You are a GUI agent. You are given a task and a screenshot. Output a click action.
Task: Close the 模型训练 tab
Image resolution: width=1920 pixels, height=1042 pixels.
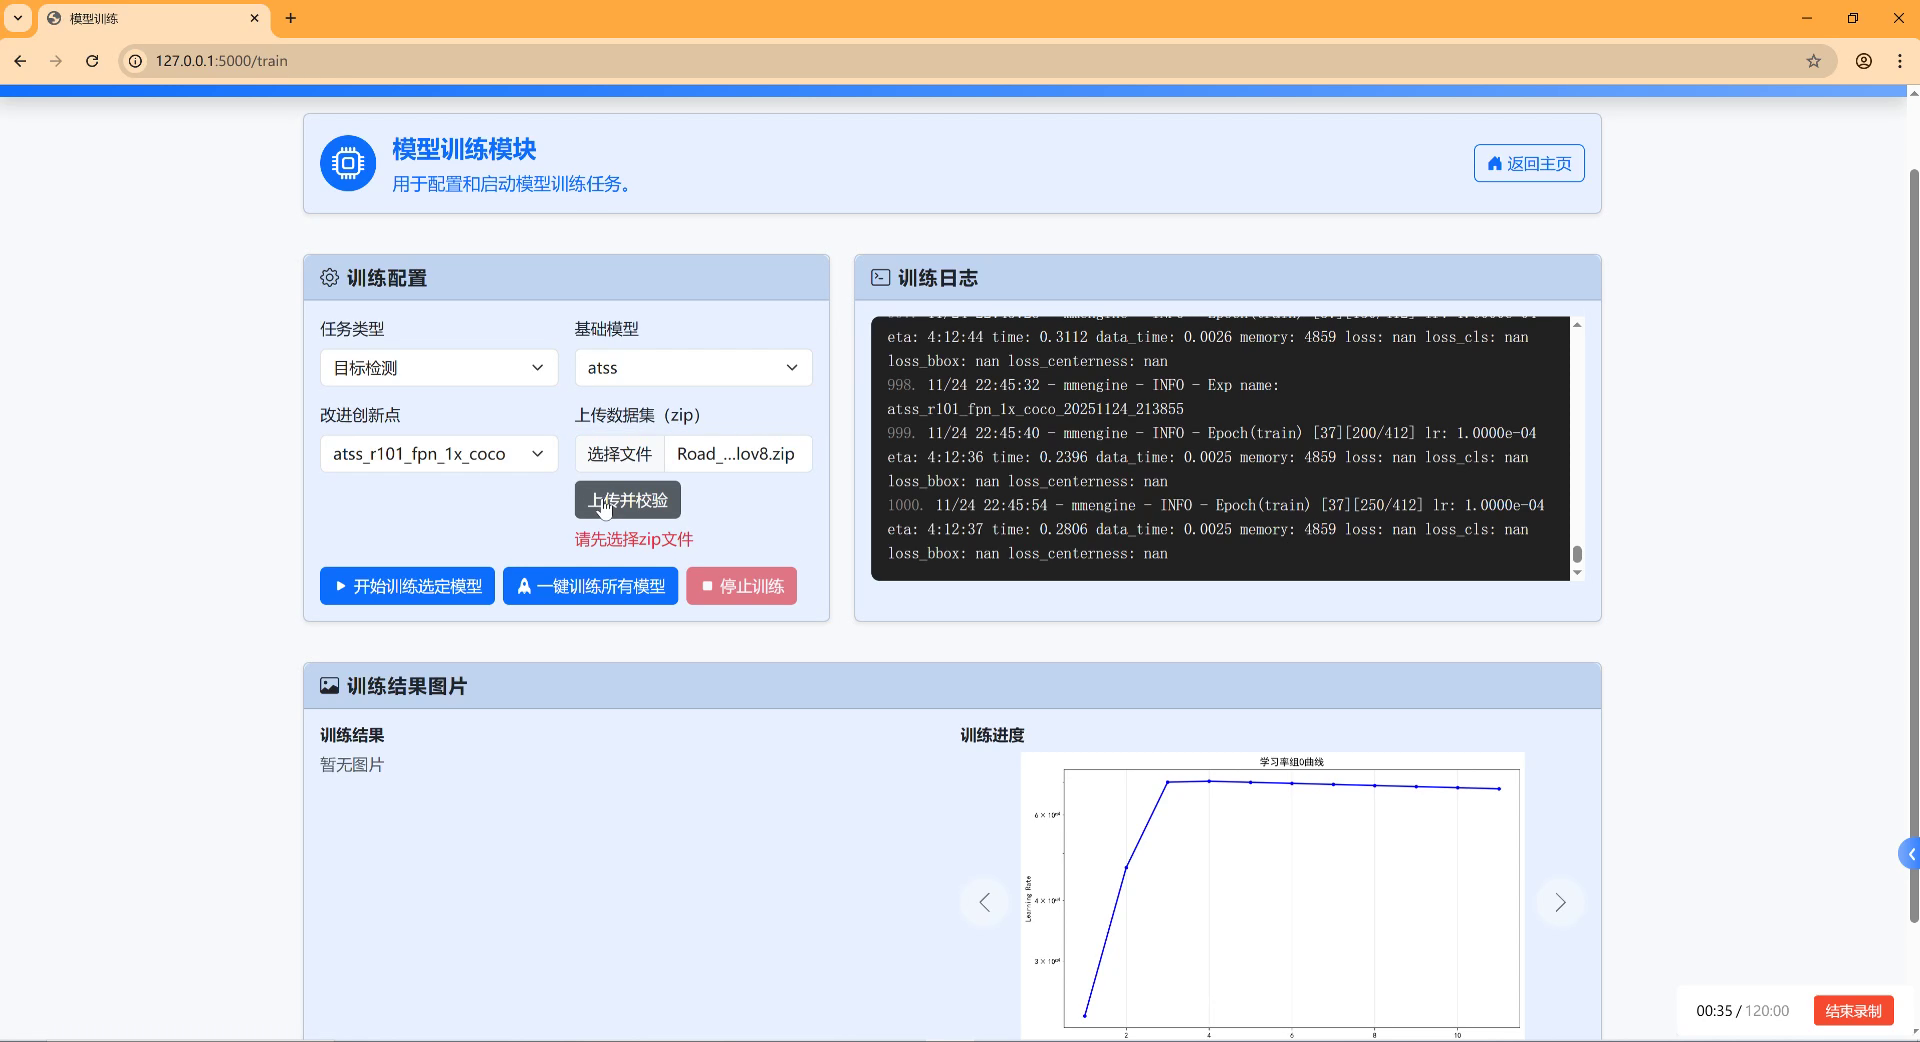(254, 18)
